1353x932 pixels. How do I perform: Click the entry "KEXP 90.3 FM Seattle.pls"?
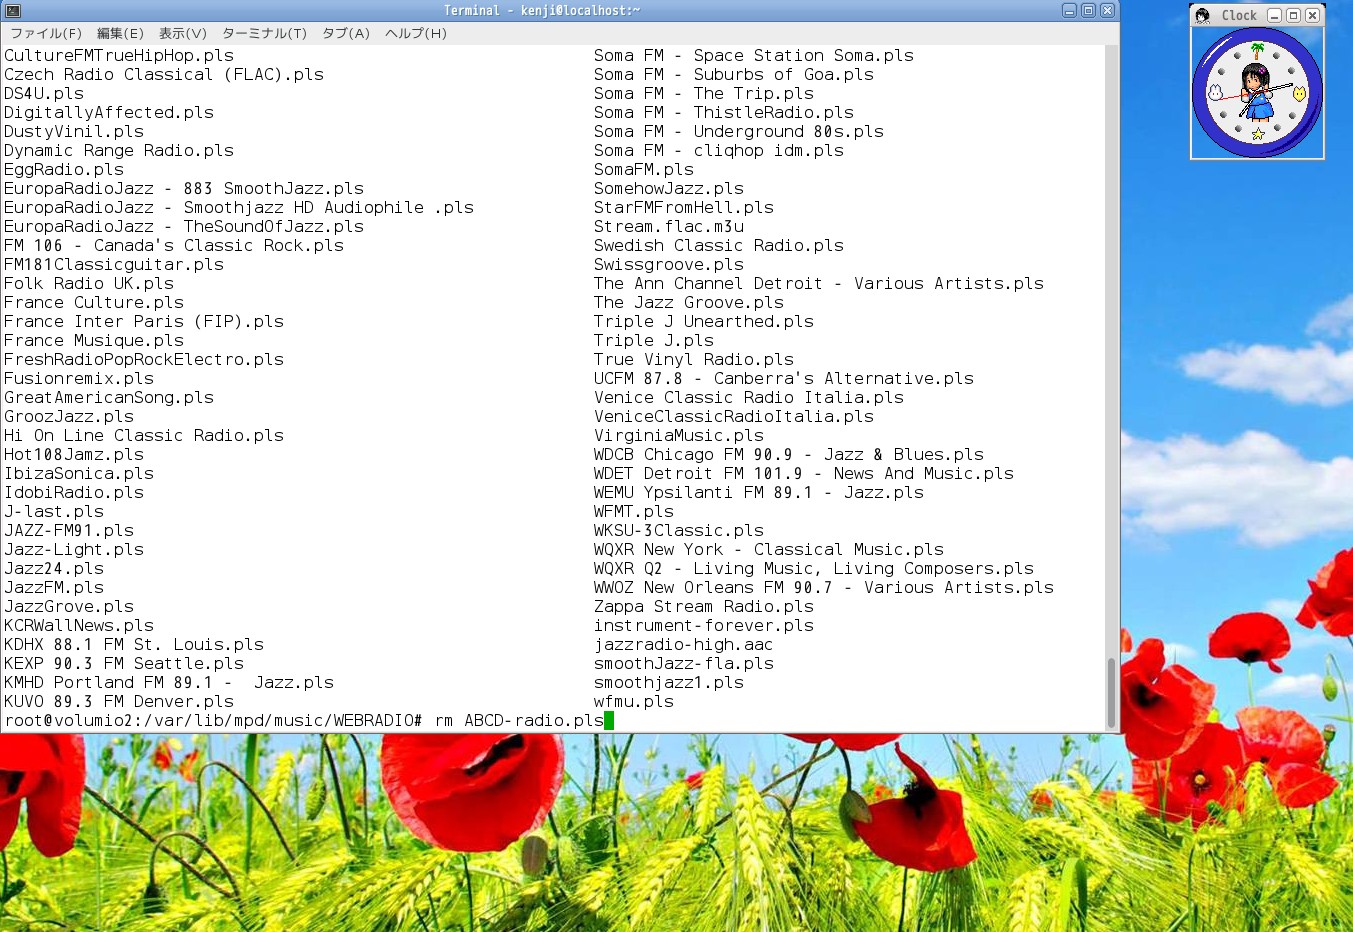pos(123,663)
